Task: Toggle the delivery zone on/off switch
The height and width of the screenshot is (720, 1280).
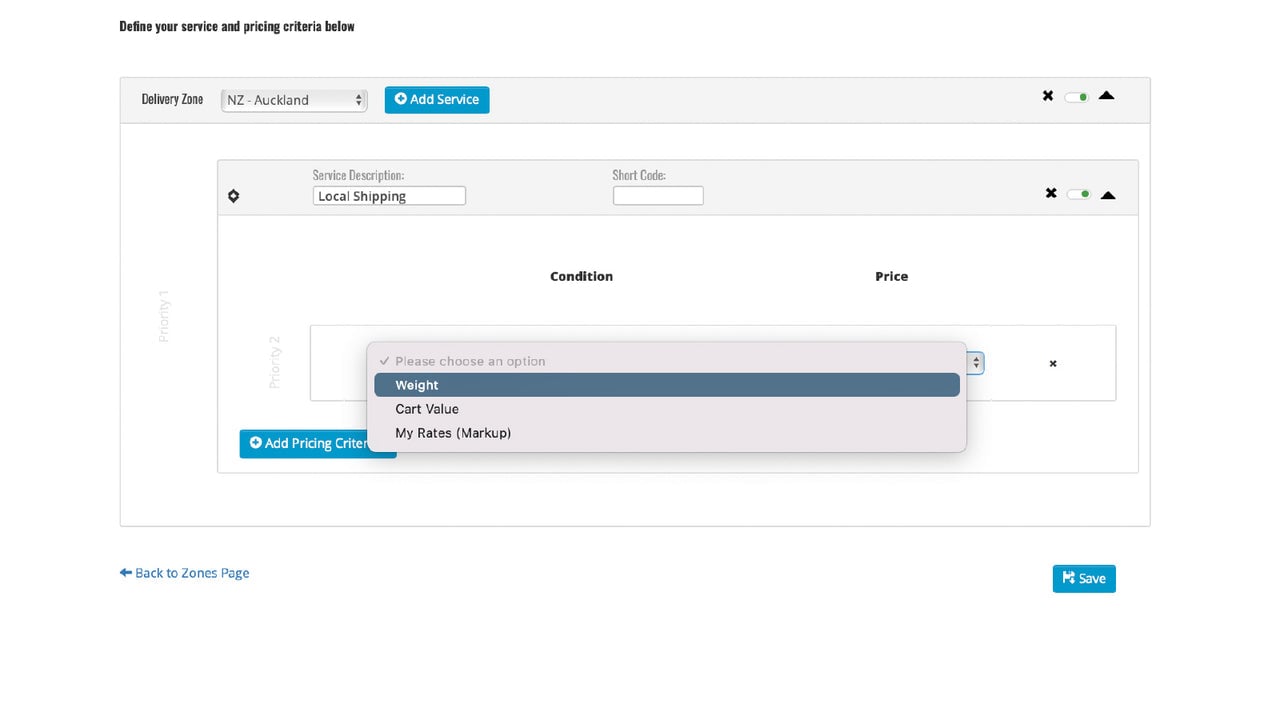Action: (1077, 97)
